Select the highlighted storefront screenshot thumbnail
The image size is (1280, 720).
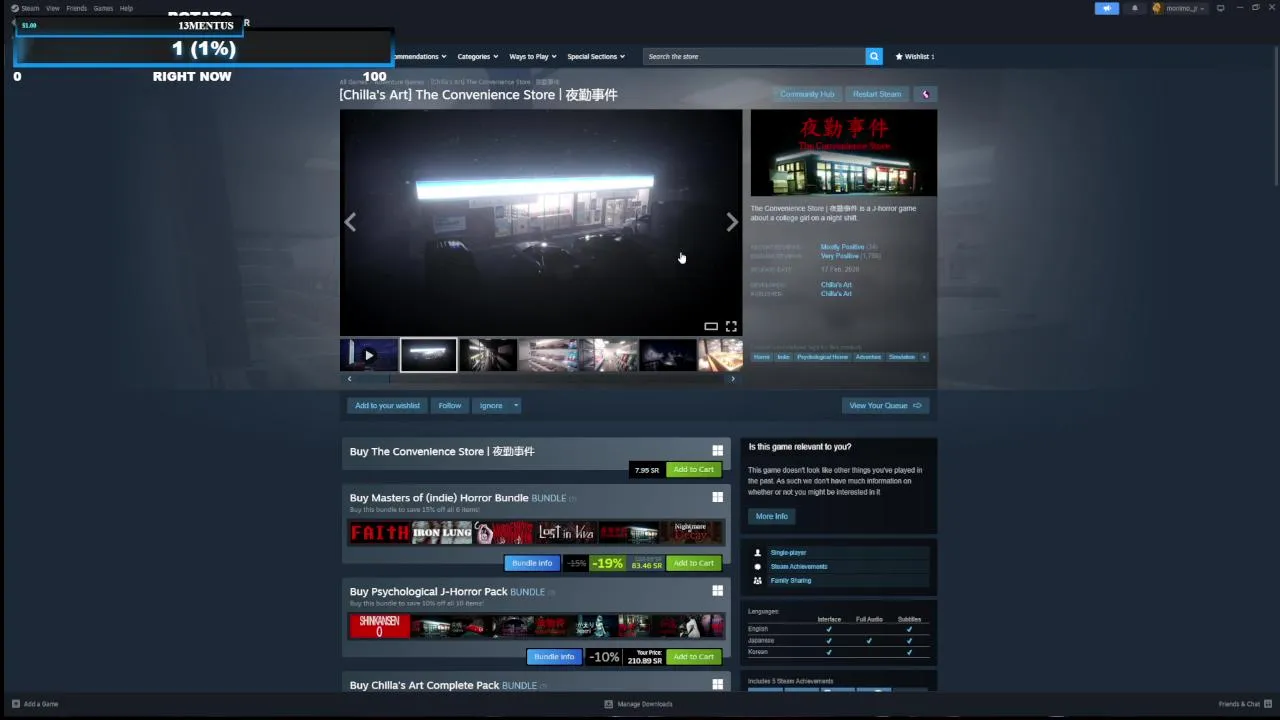click(x=428, y=355)
